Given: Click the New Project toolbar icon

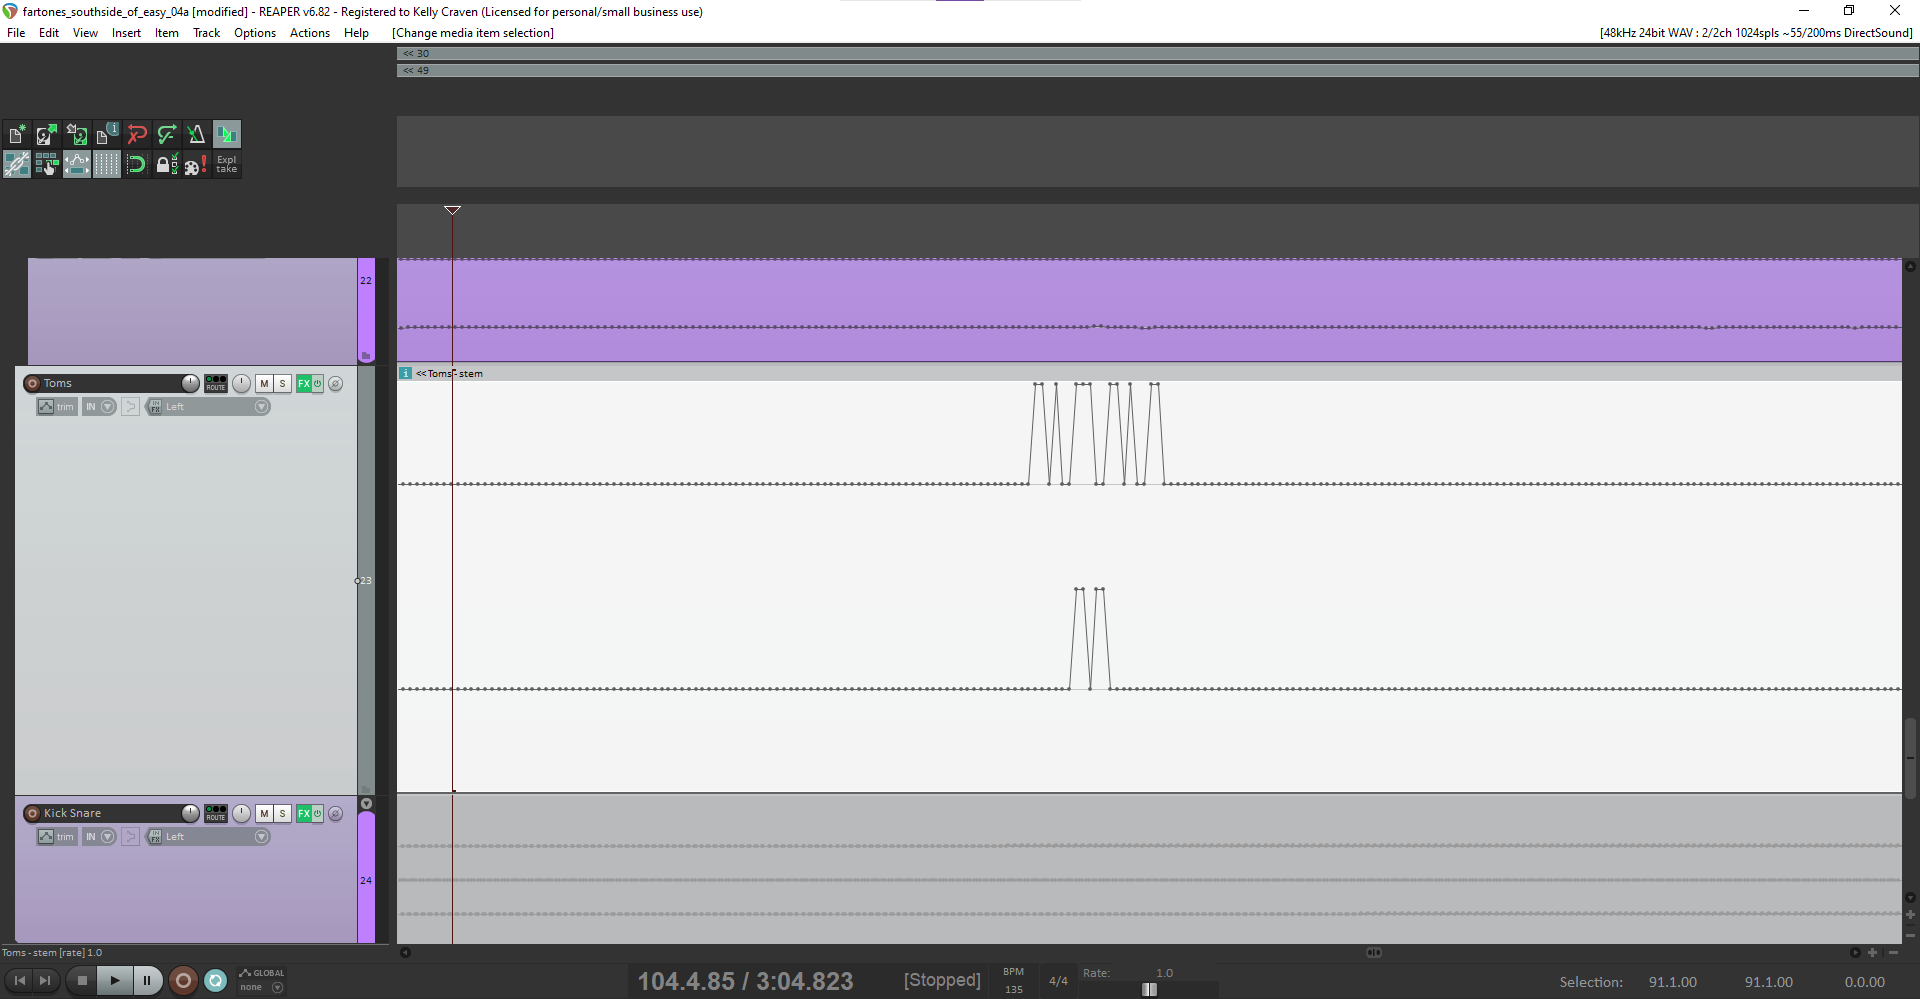Looking at the screenshot, I should pos(17,135).
